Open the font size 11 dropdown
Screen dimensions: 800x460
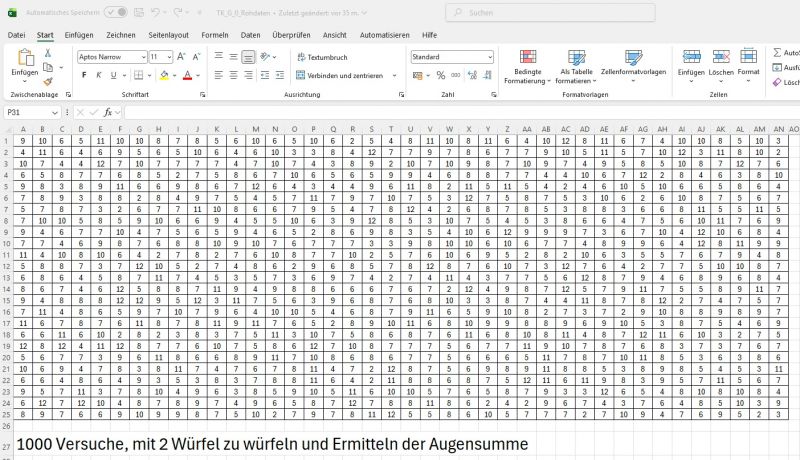(x=168, y=57)
